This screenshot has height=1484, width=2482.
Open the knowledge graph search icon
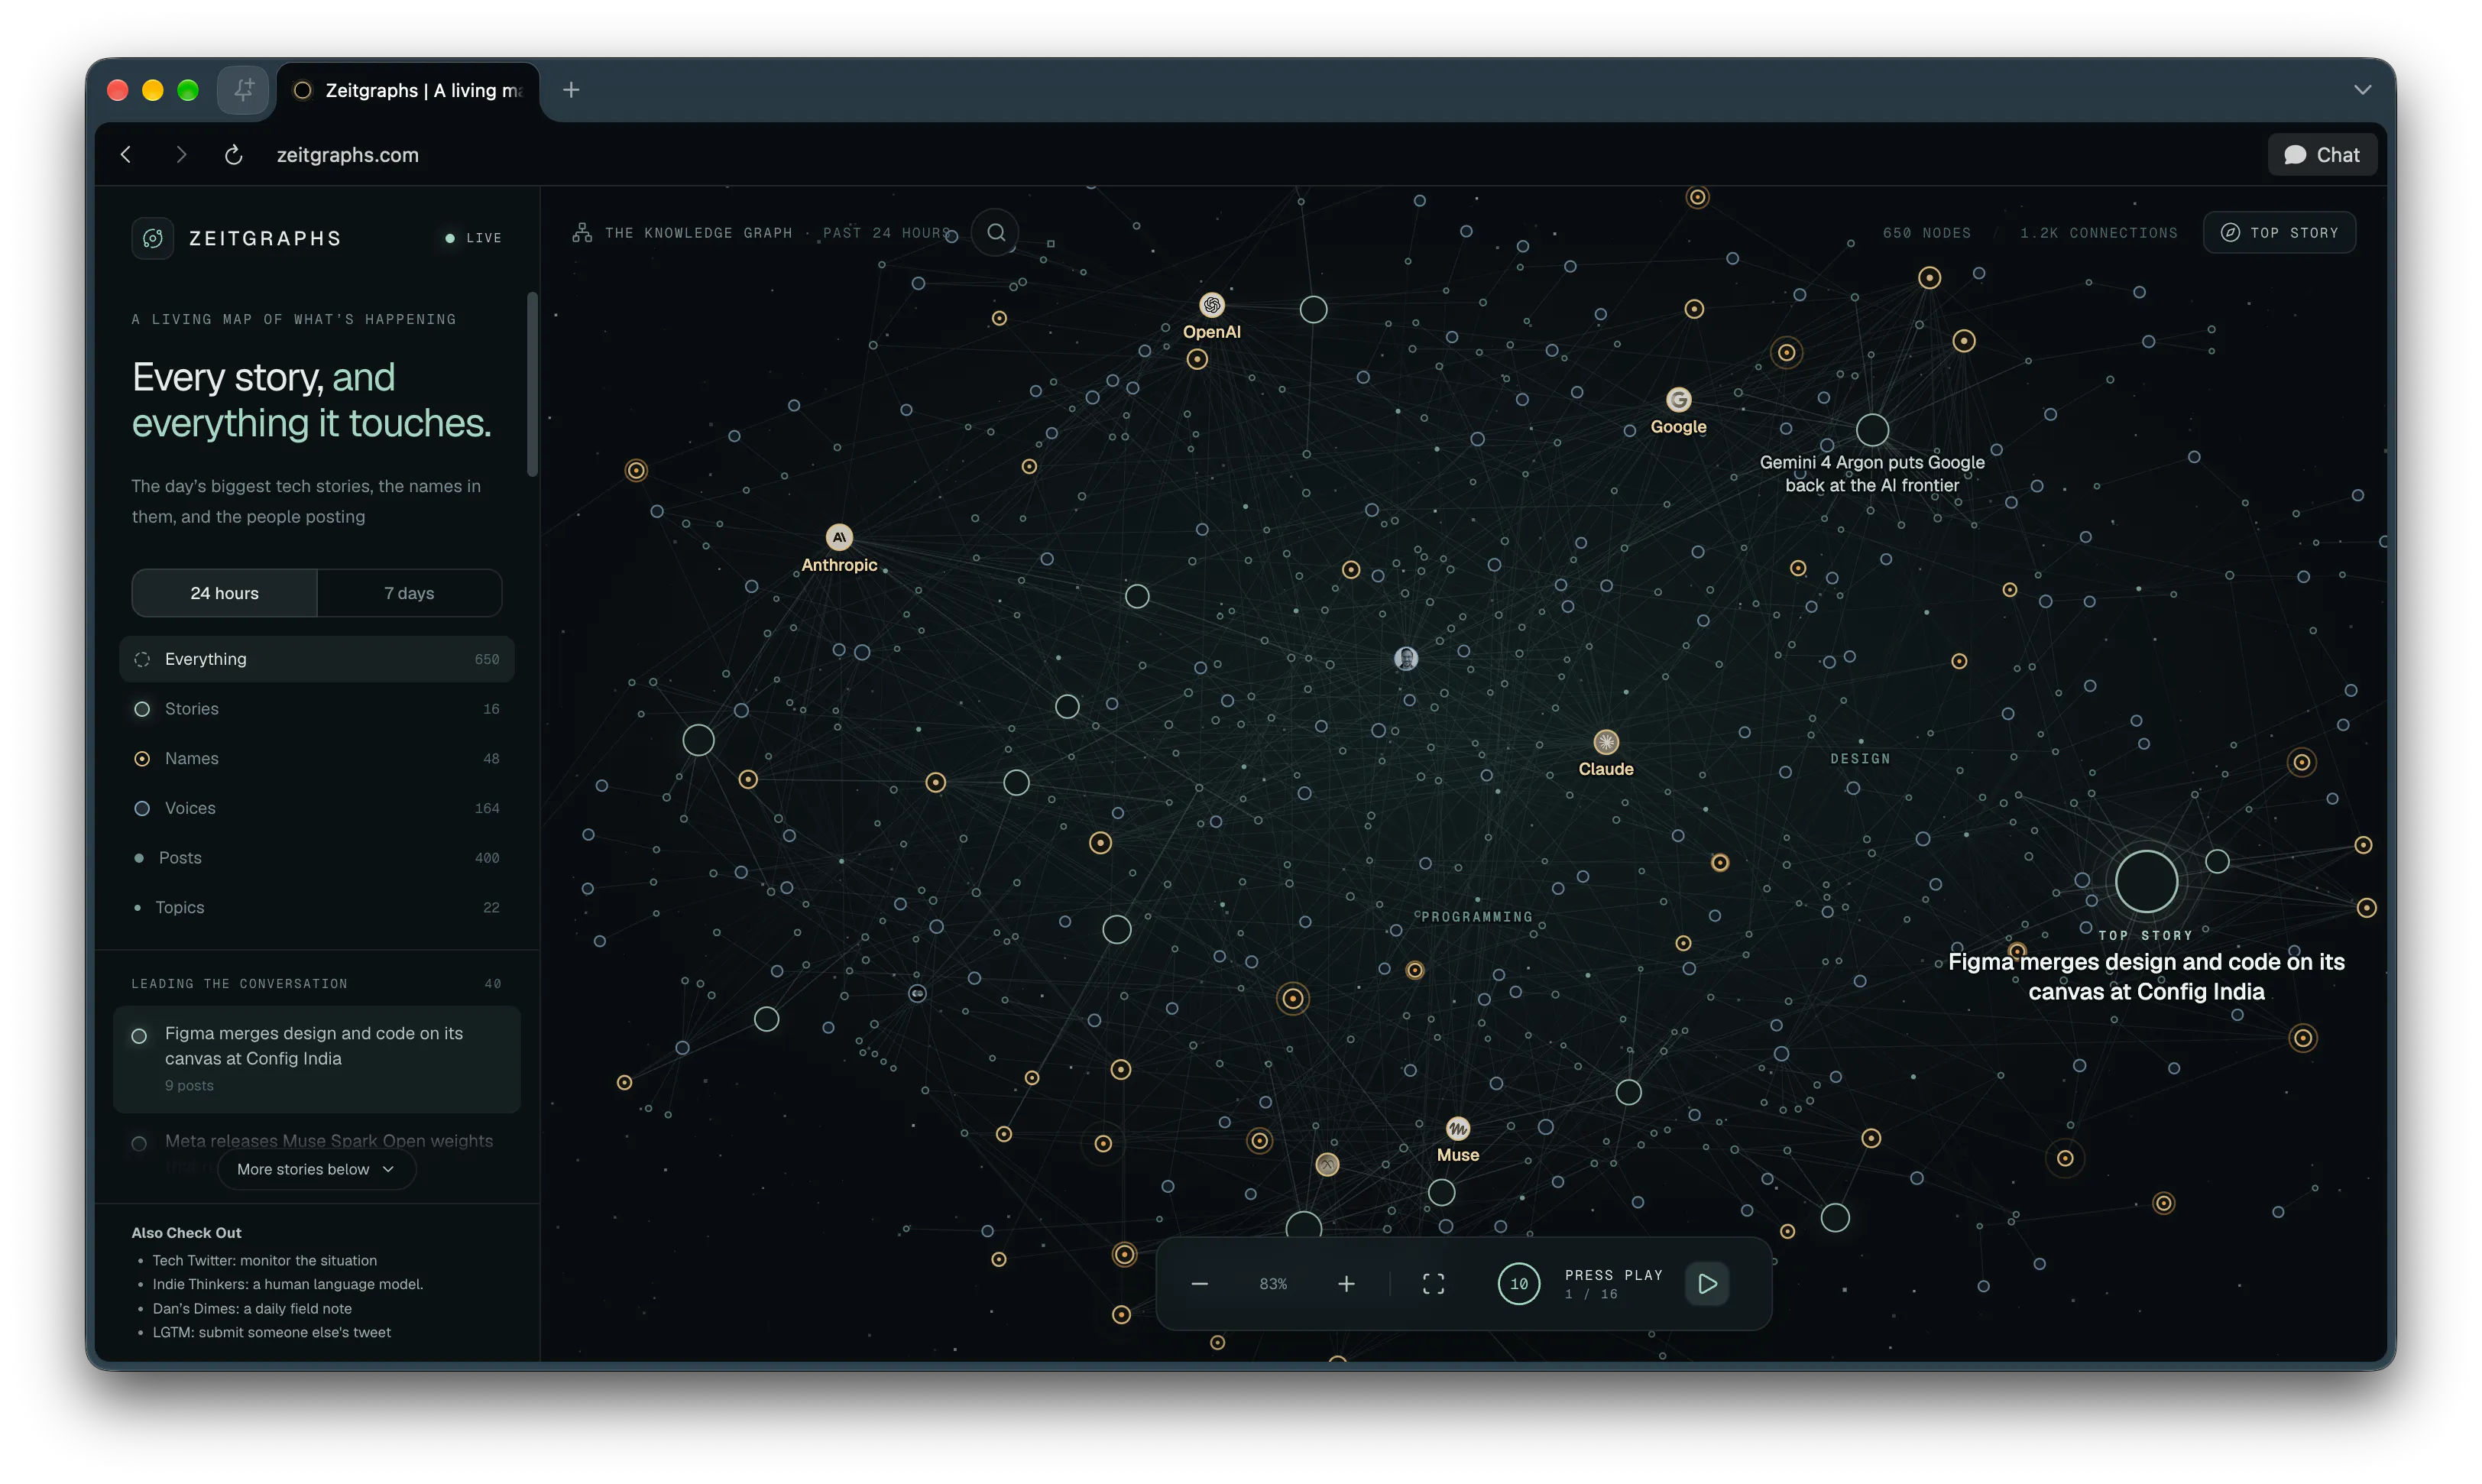point(996,233)
